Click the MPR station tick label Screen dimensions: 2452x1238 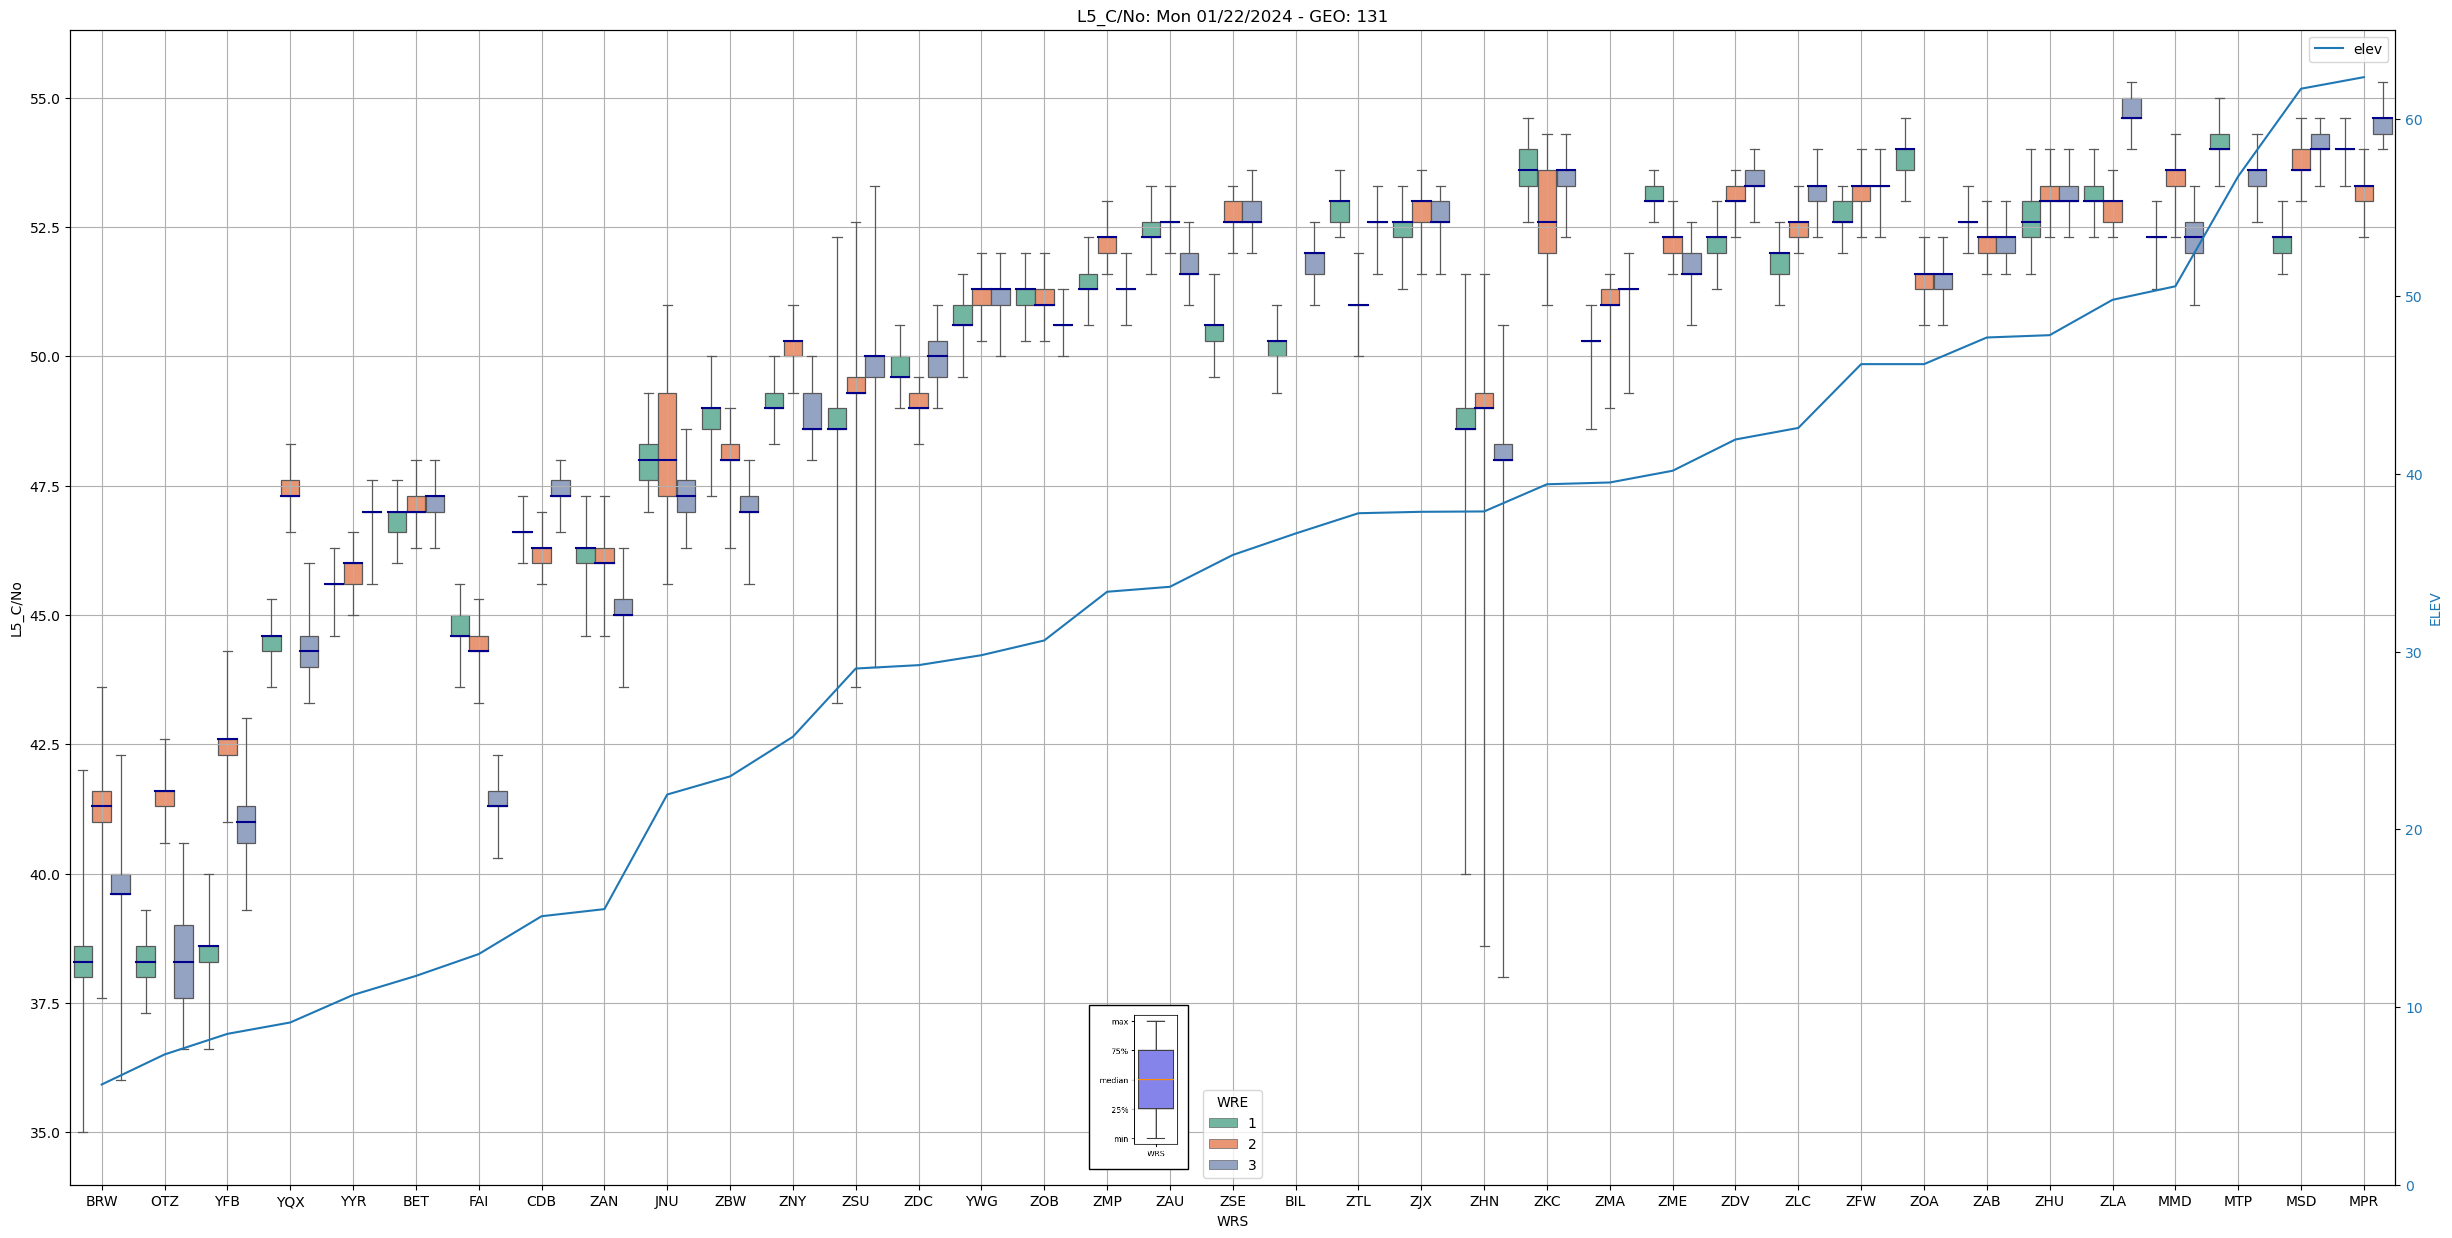pos(2363,1201)
